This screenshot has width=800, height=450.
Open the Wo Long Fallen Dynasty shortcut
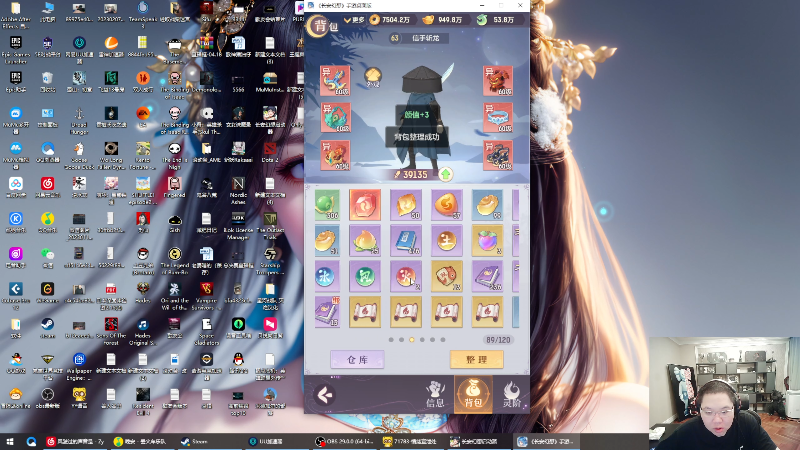click(x=111, y=156)
